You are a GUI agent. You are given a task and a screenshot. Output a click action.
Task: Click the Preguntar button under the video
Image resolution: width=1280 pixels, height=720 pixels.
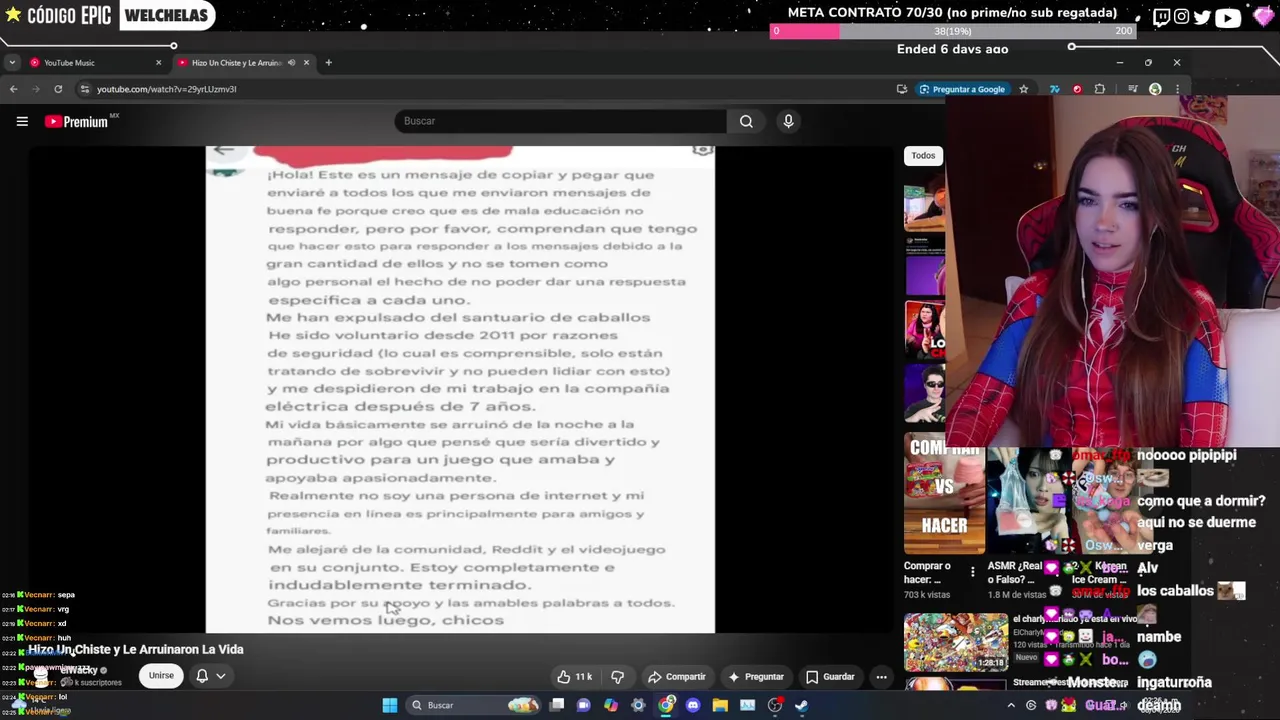755,677
